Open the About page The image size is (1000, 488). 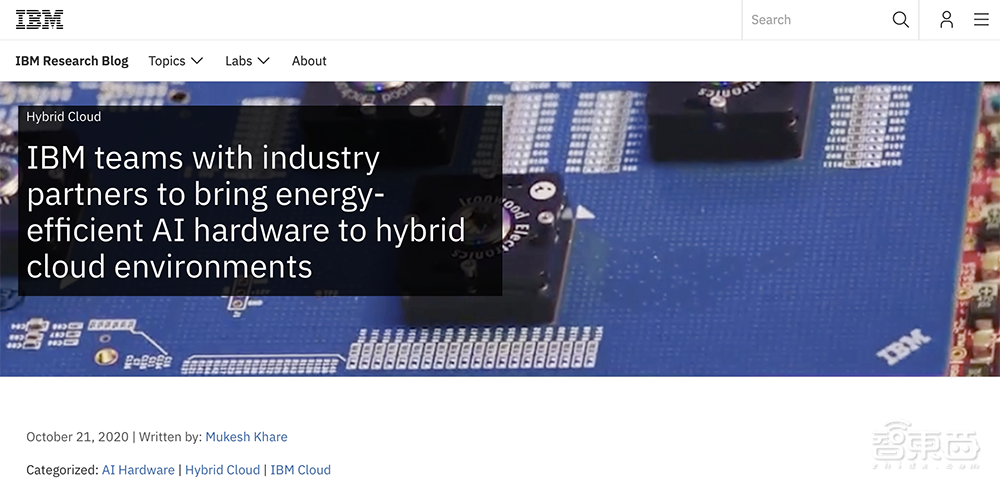click(309, 61)
